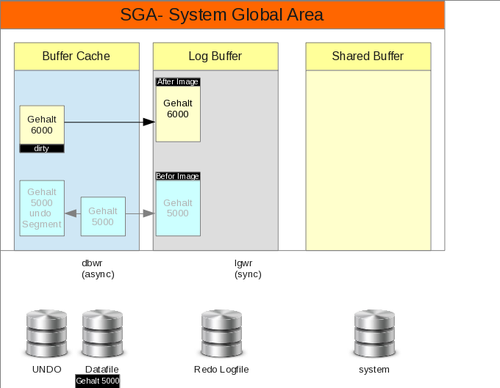Click the Redo Logfile database icon
The width and height of the screenshot is (500, 388).
point(222,333)
